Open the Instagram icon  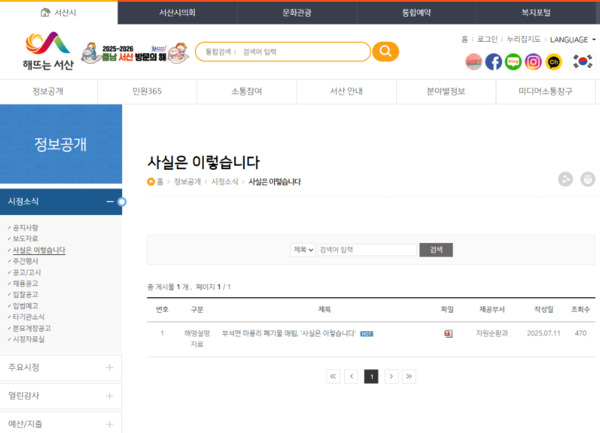(x=533, y=62)
